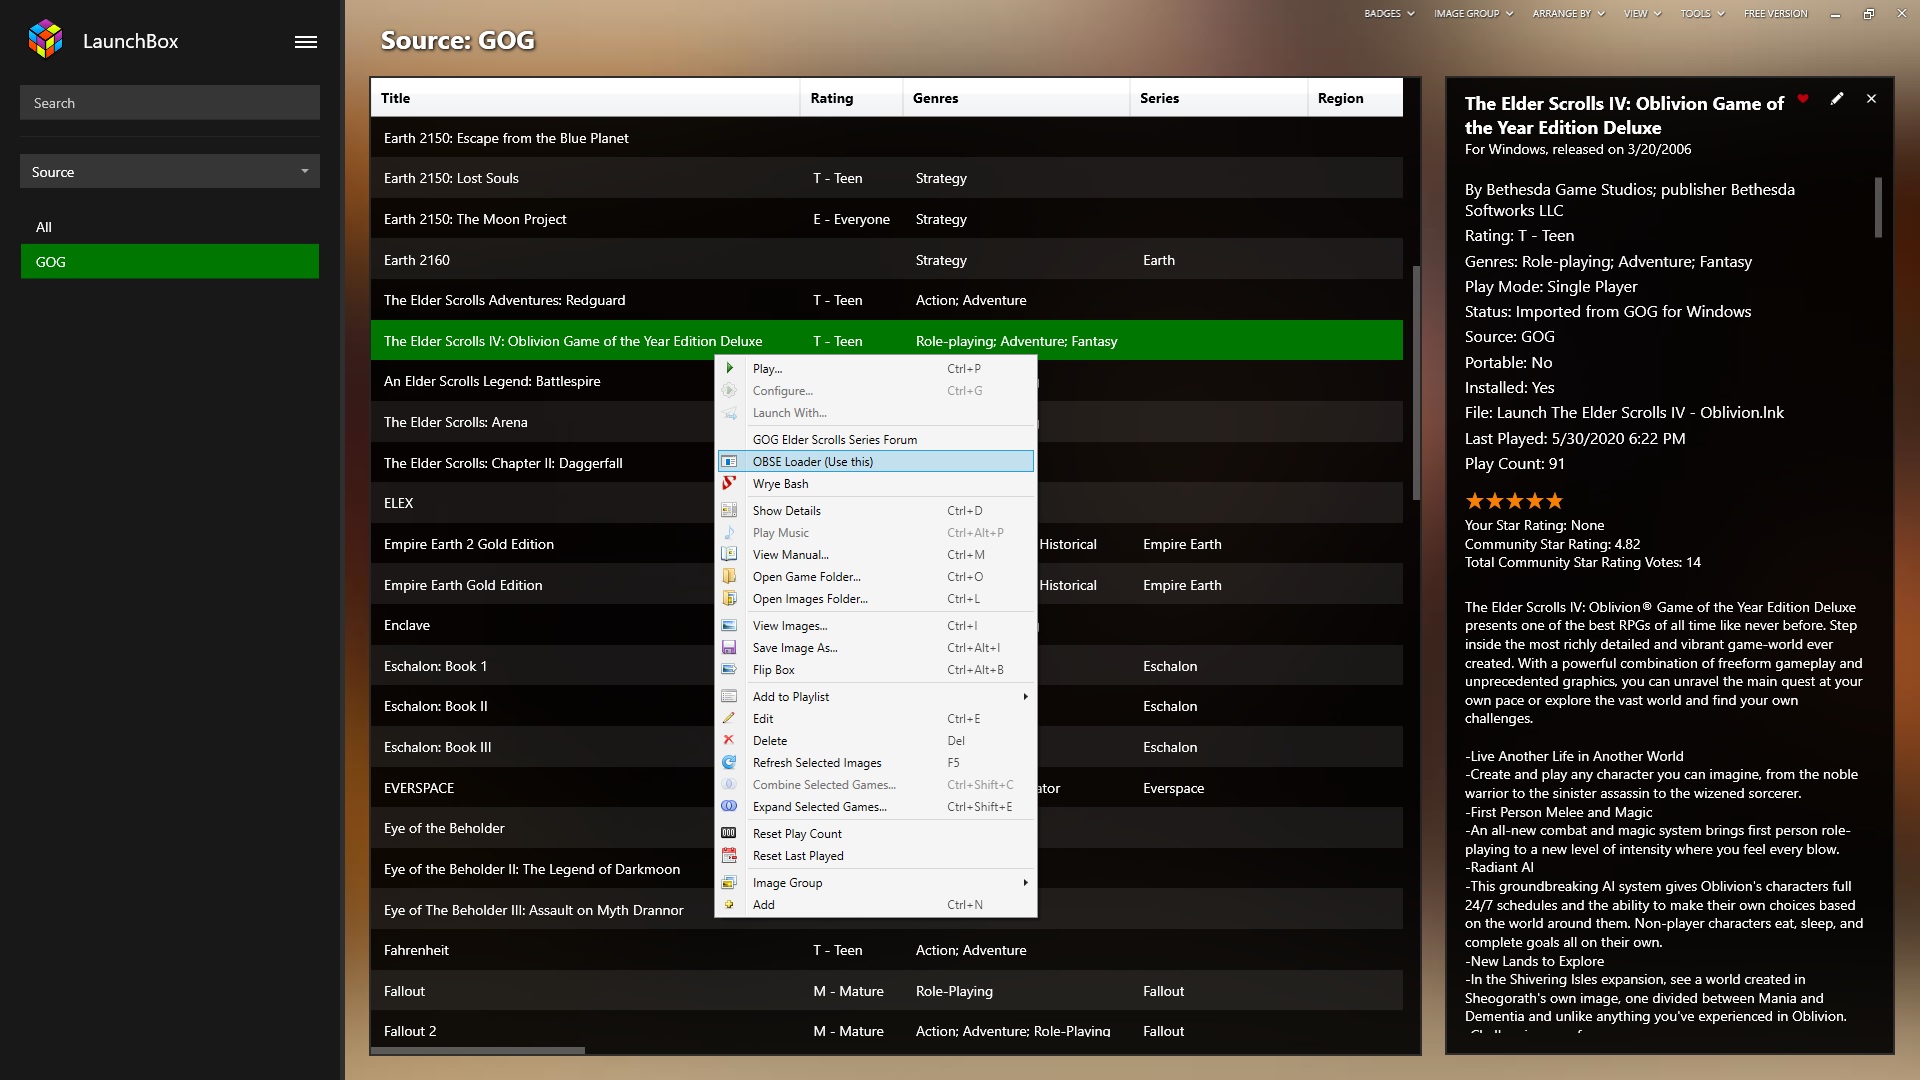Select Earth 2150: Lost Souls row
The height and width of the screenshot is (1080, 1920).
coord(887,178)
